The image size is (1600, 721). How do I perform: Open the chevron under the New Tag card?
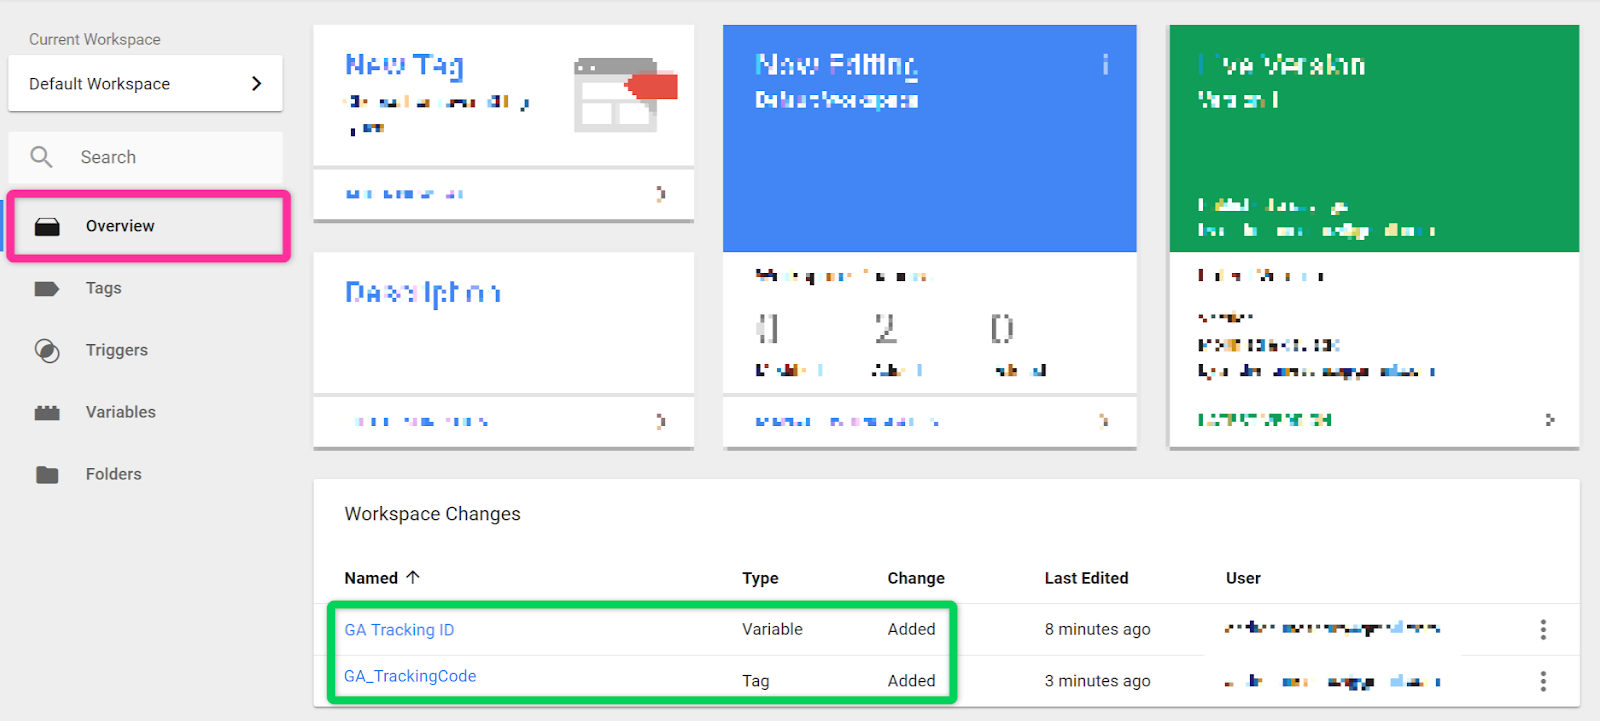point(660,194)
